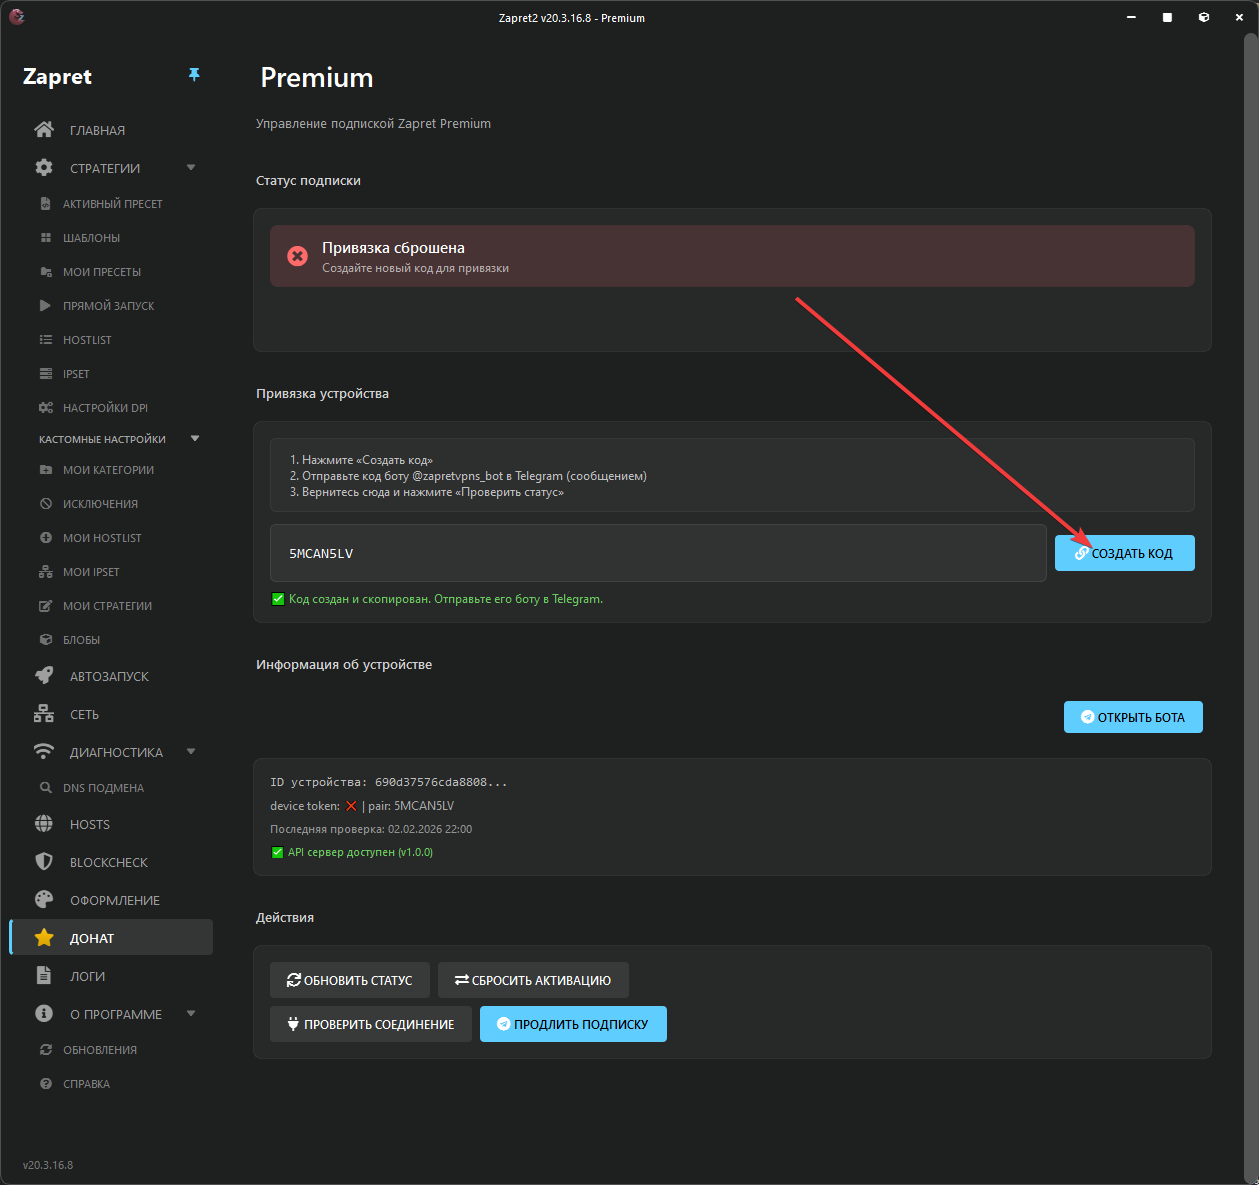Screen dimensions: 1259x1185
Task: Click the АКТИВНЫЙ ПРЕСЕТ file icon
Action: point(45,204)
